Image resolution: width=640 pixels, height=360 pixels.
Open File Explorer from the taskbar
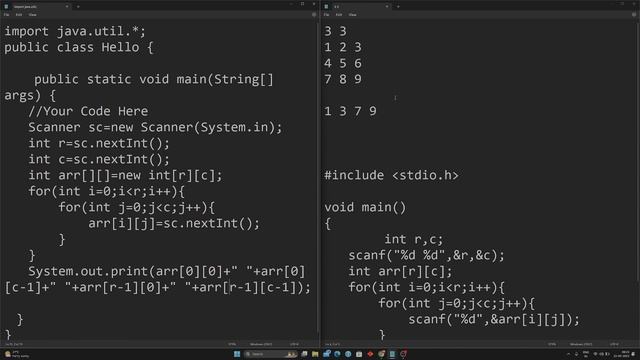pos(315,354)
